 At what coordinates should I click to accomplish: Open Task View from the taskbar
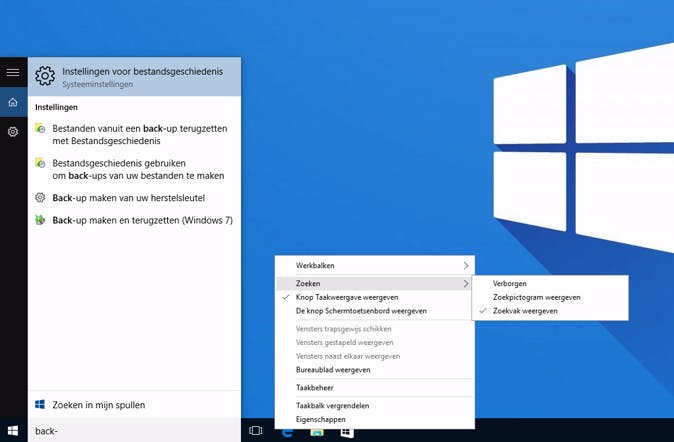255,430
